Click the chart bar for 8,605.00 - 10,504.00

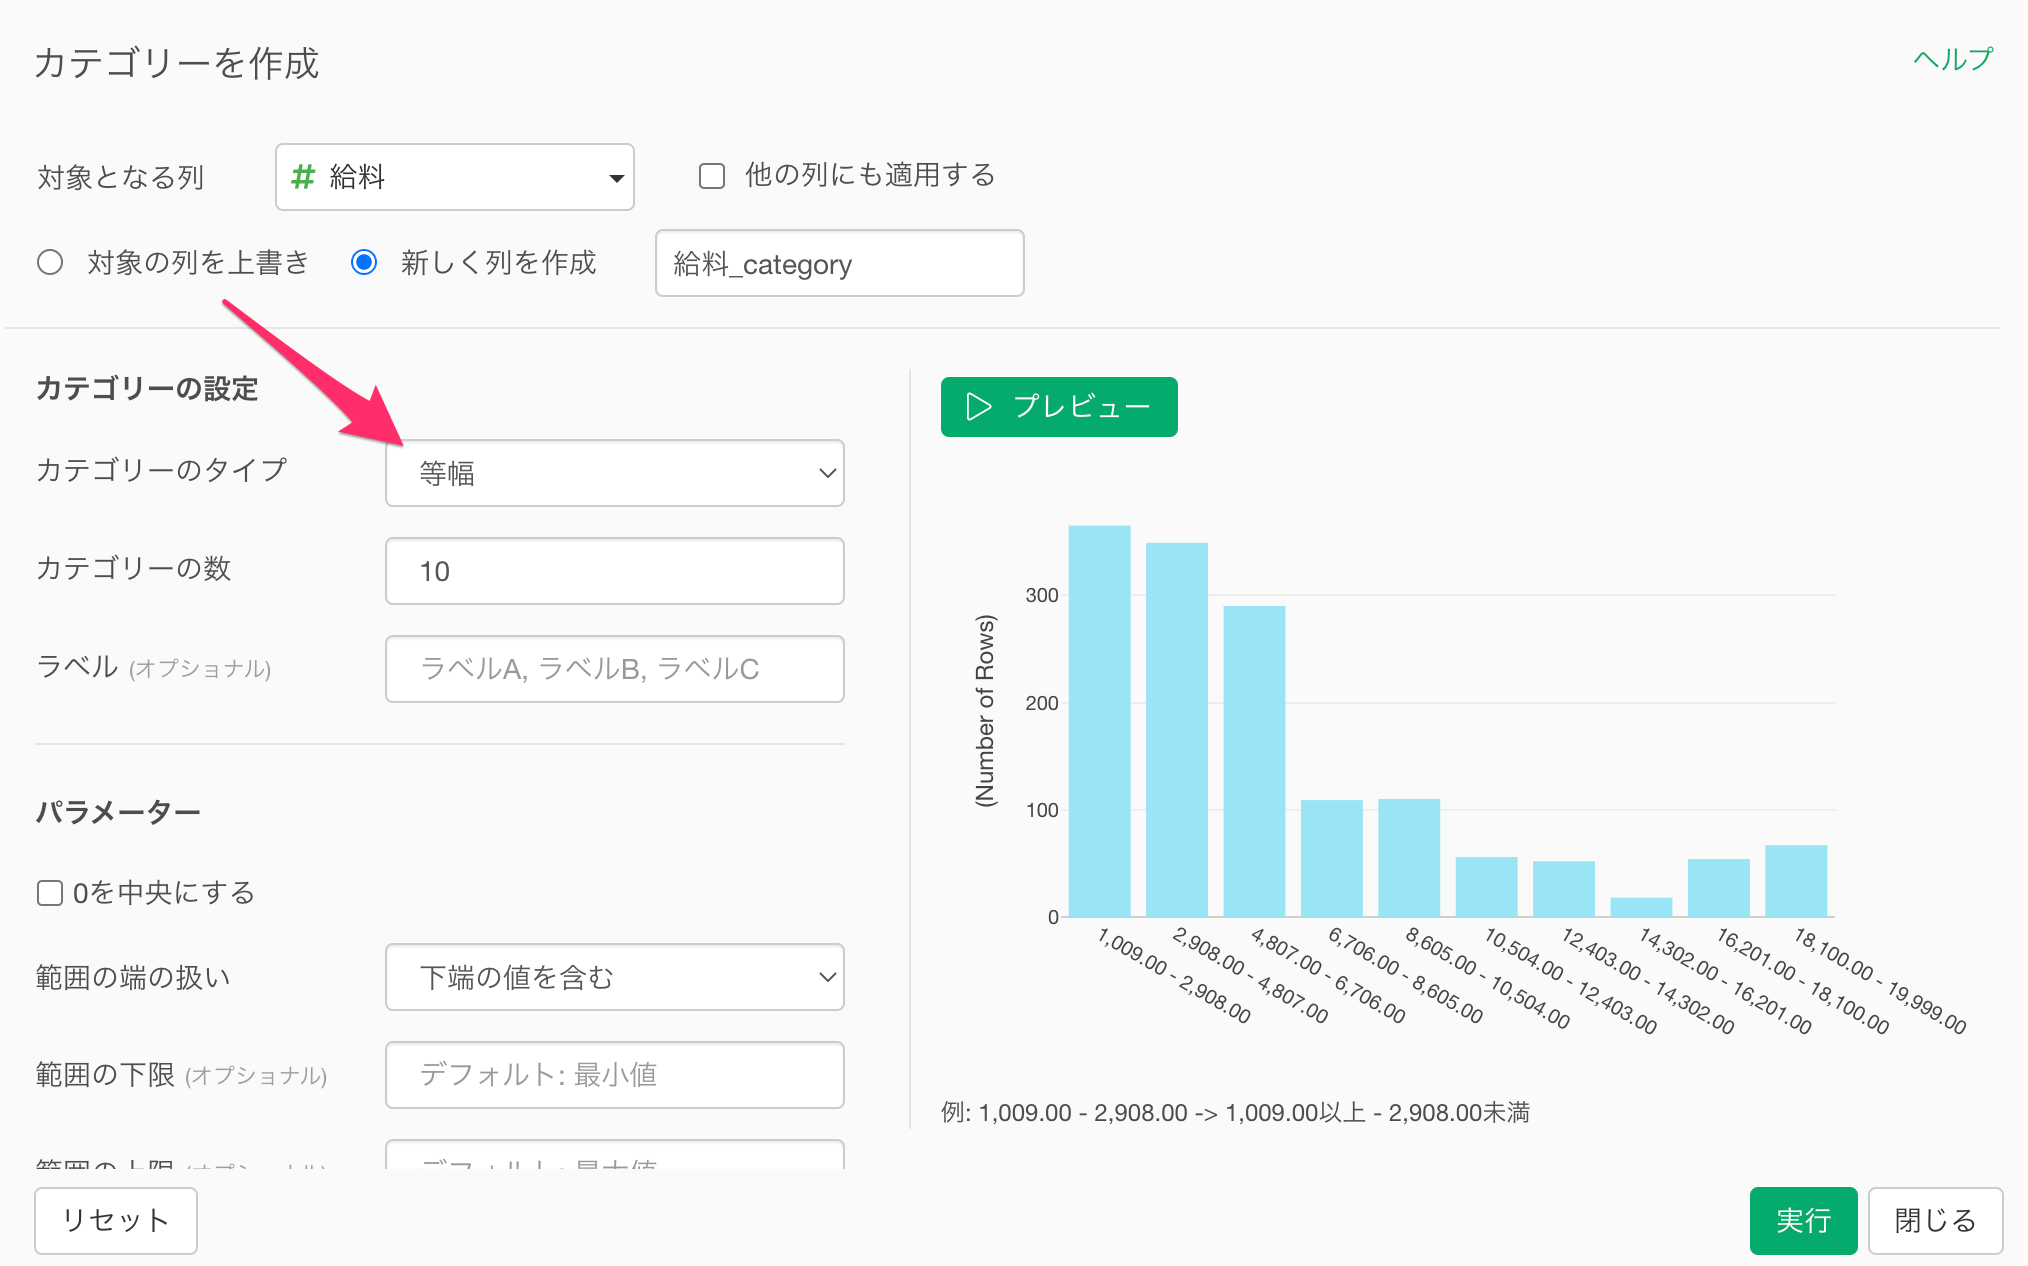(1409, 858)
